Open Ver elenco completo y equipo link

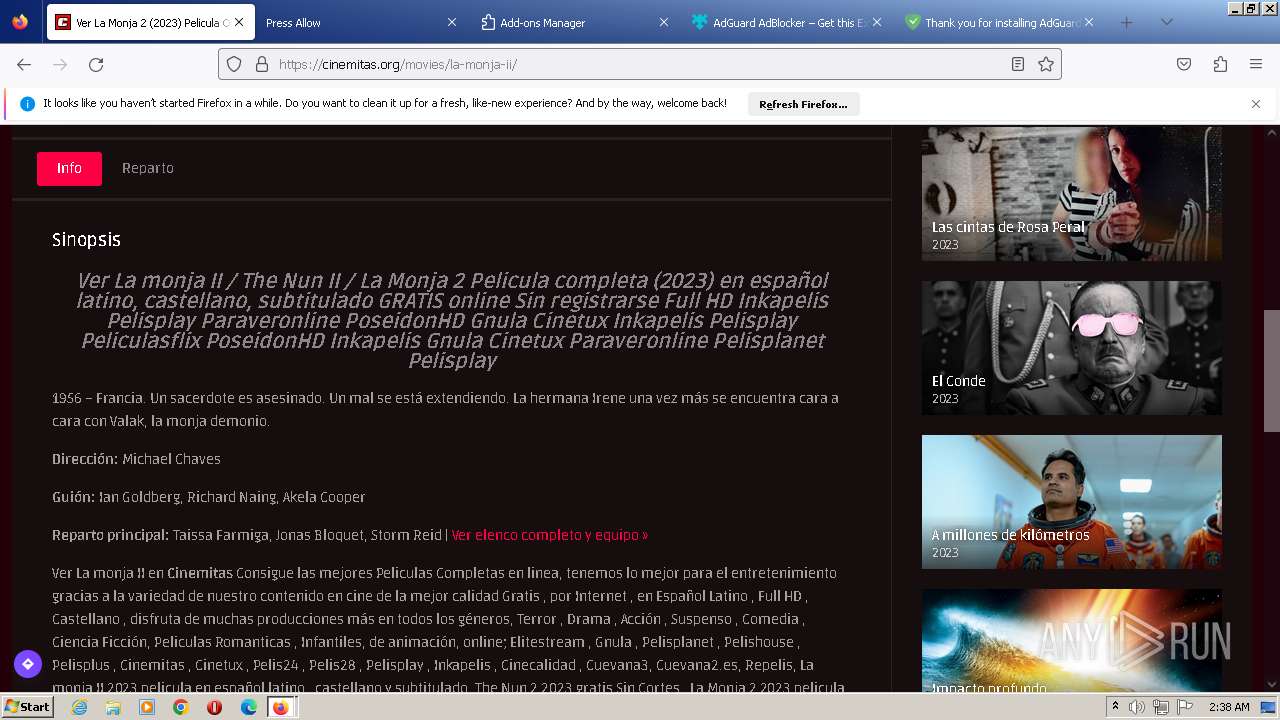[549, 535]
